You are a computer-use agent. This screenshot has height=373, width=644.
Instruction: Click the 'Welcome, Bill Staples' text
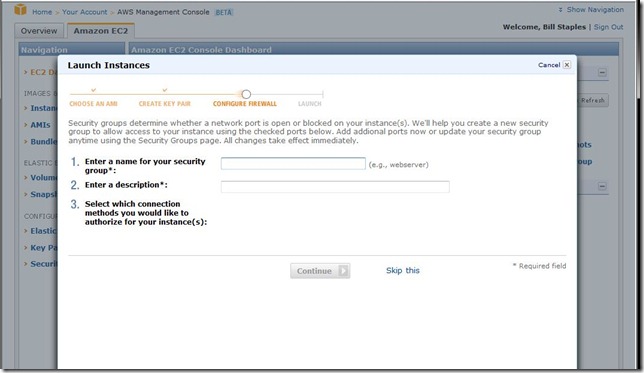pos(544,27)
